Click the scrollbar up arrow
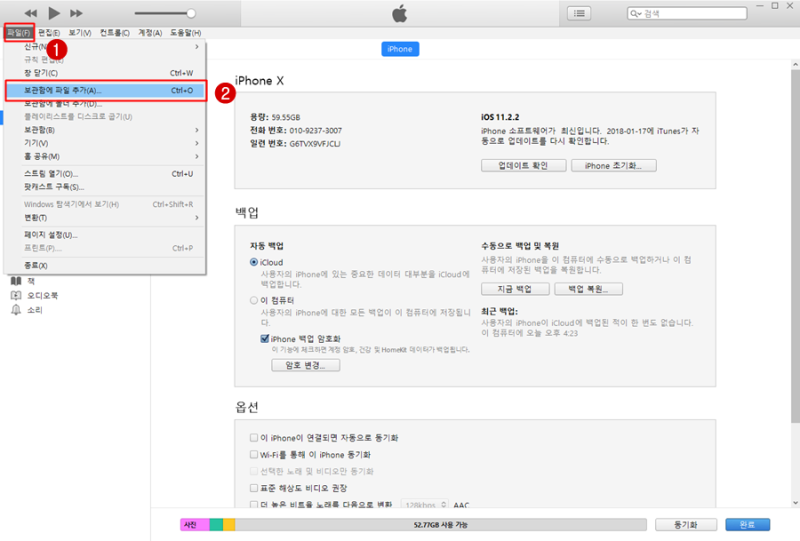Screen dimensions: 800x541 pos(795,65)
